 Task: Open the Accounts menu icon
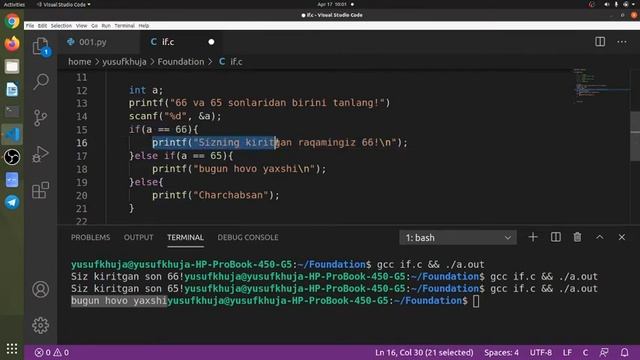click(x=40, y=289)
